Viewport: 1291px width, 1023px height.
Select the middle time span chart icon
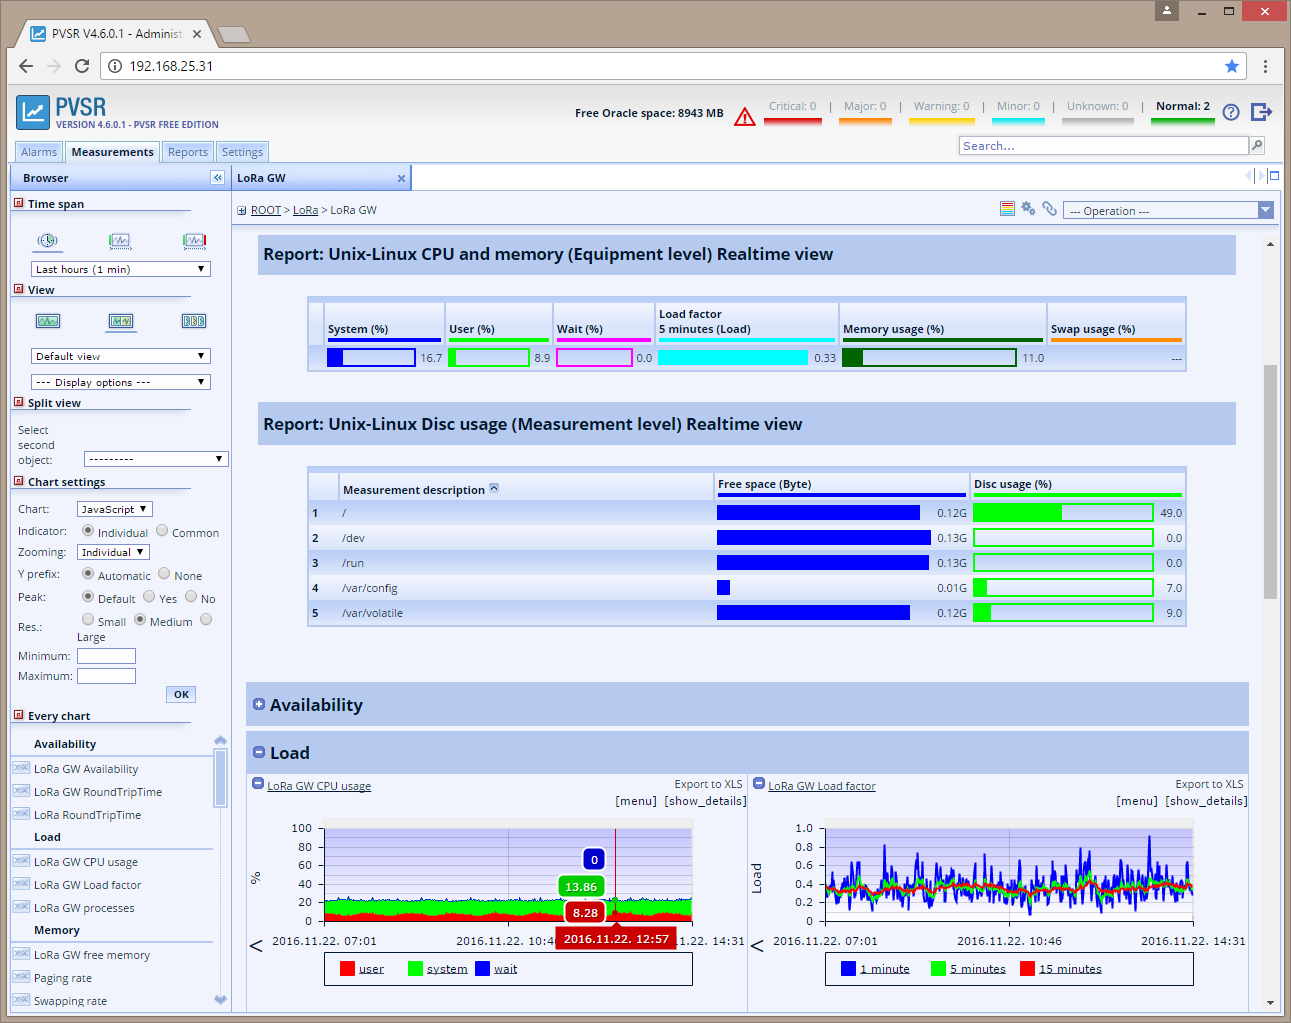click(120, 241)
